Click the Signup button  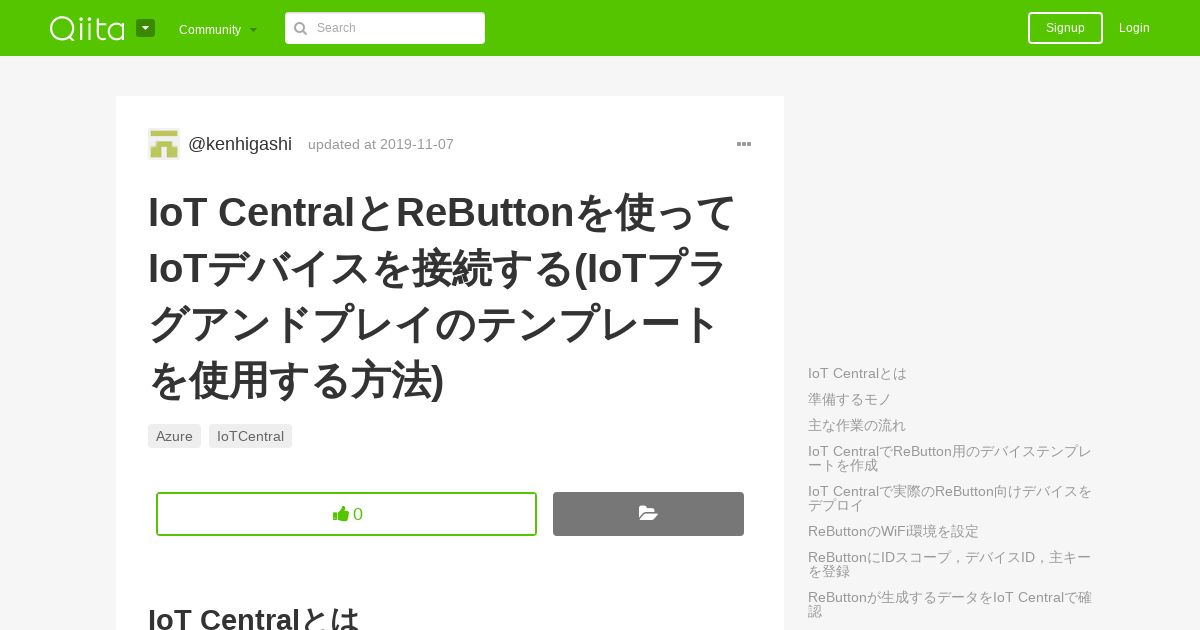coord(1065,28)
